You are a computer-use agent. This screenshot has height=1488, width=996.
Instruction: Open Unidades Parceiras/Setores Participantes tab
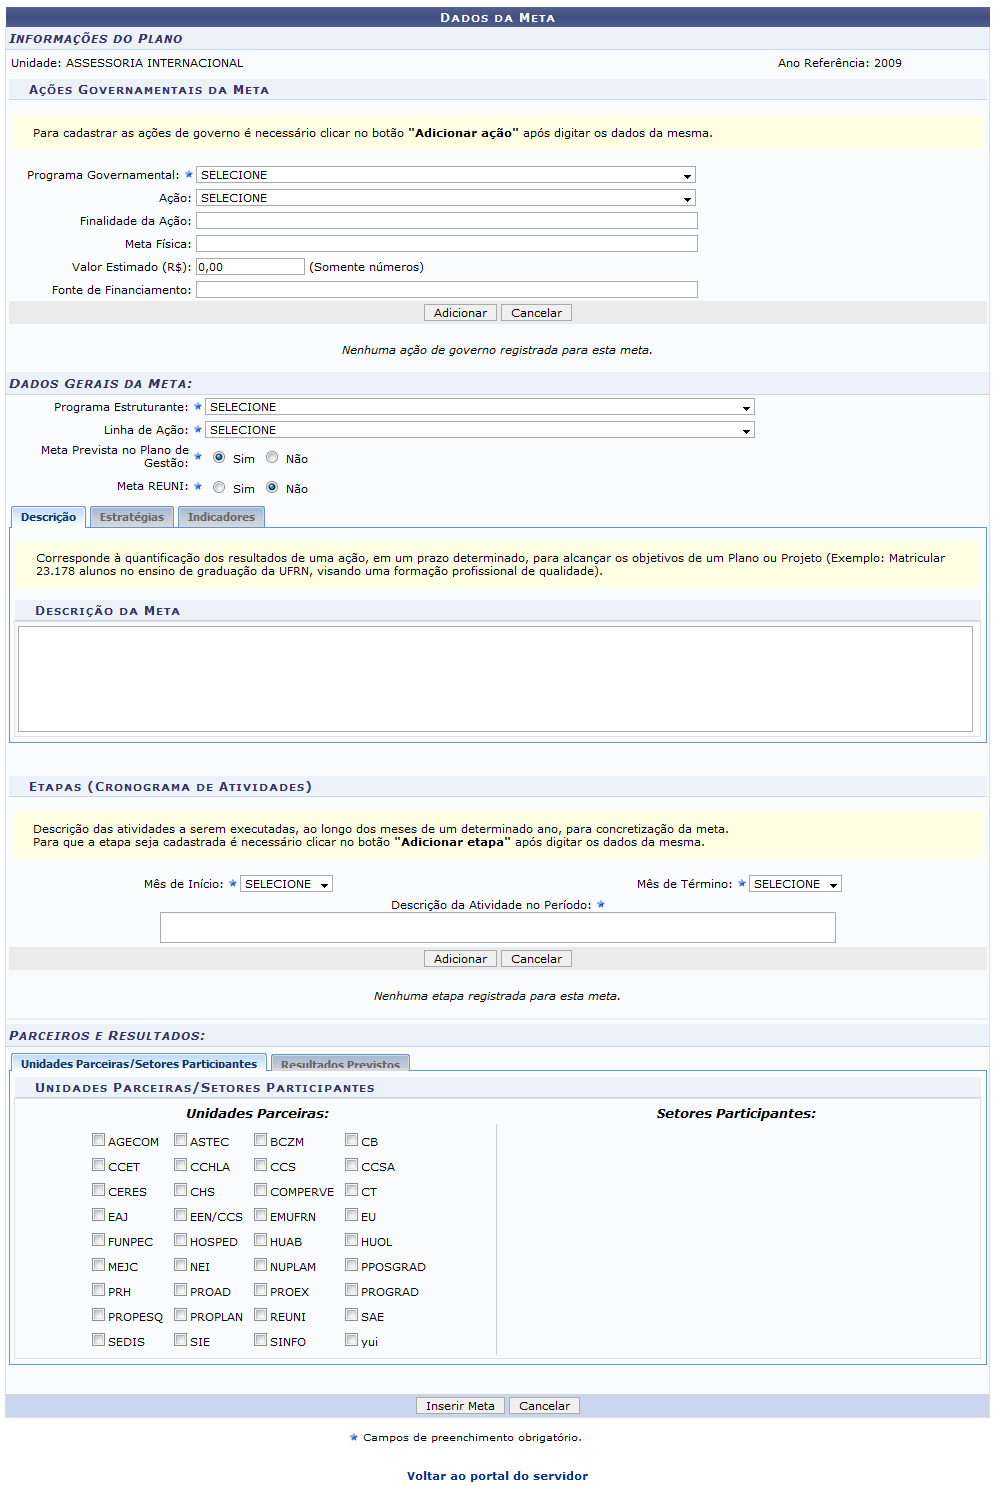pos(139,1063)
